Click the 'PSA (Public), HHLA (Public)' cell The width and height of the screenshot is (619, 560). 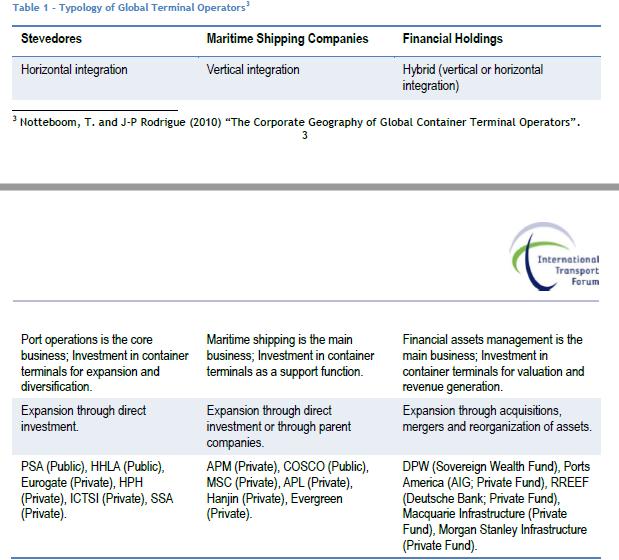click(97, 490)
